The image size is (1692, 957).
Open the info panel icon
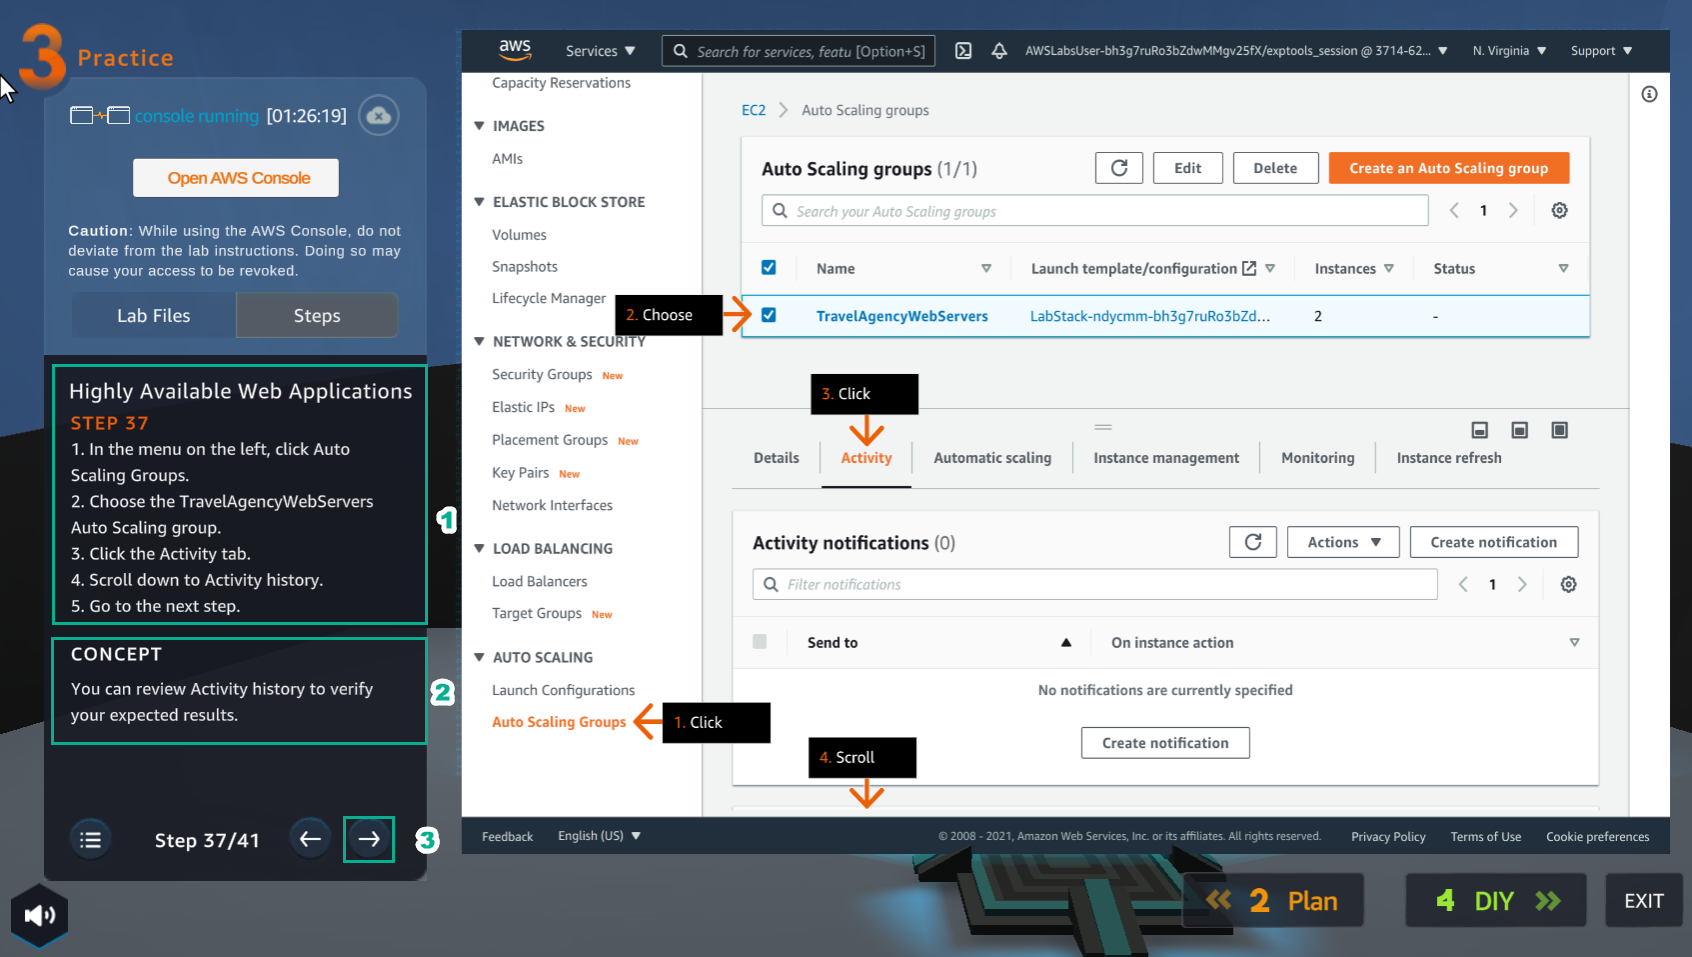coord(1649,94)
